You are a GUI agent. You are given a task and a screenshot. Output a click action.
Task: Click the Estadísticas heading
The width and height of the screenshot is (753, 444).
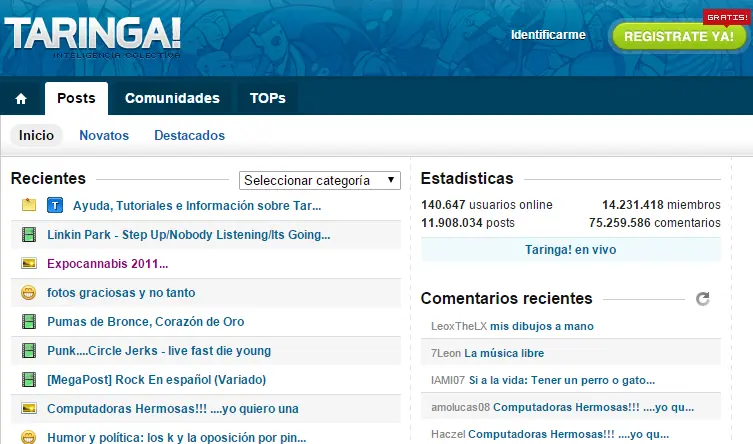pos(467,179)
